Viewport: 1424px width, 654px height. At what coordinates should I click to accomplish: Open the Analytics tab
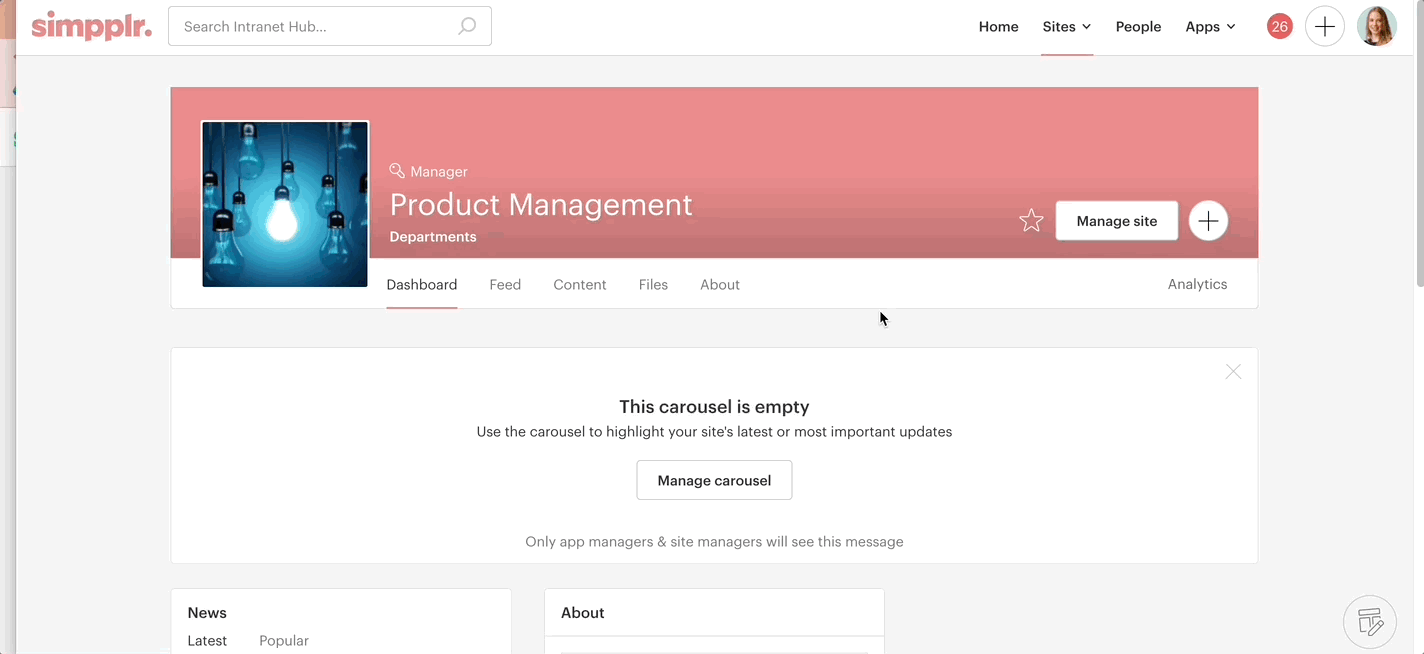click(x=1197, y=284)
